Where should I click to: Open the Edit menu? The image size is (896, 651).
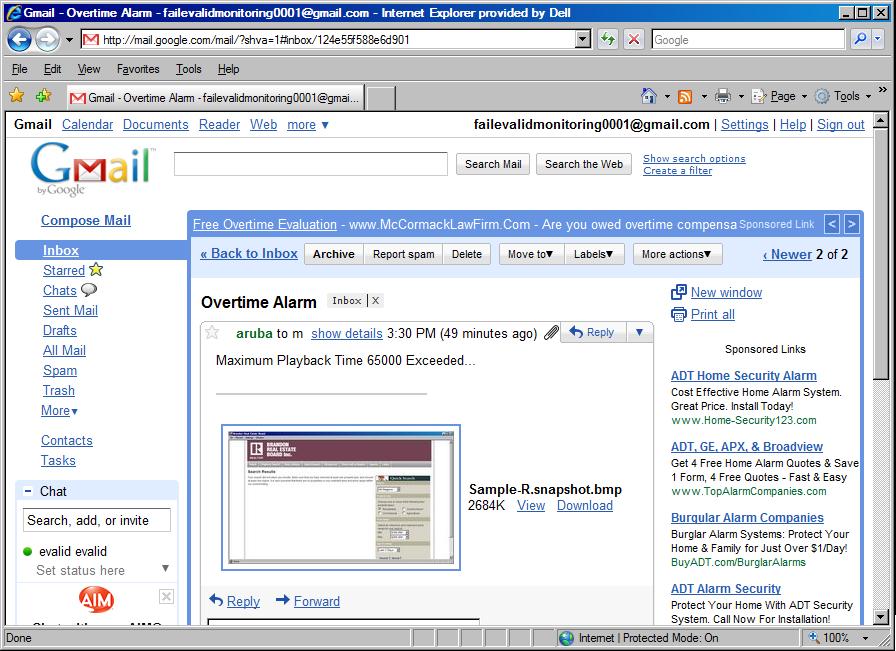click(x=53, y=69)
